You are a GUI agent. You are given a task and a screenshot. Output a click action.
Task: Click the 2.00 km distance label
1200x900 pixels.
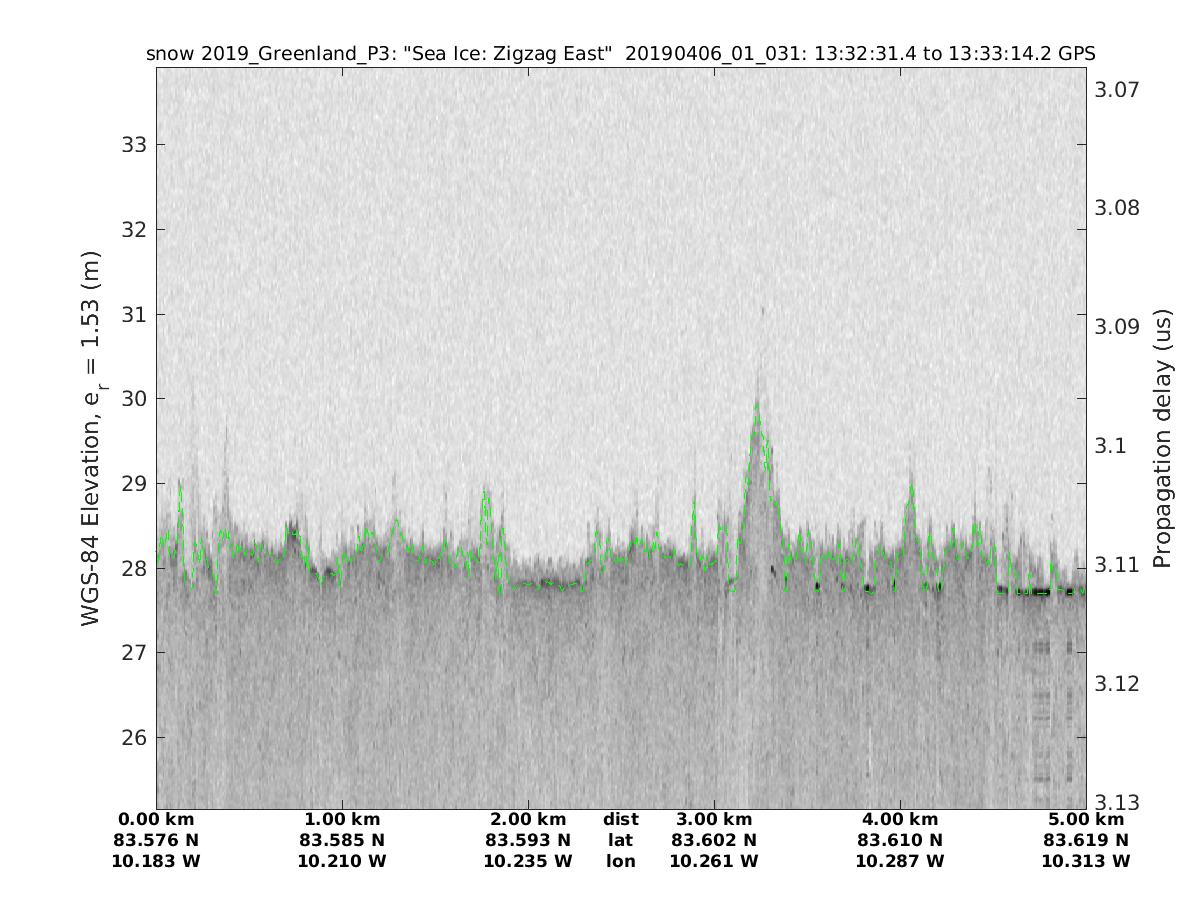click(527, 820)
